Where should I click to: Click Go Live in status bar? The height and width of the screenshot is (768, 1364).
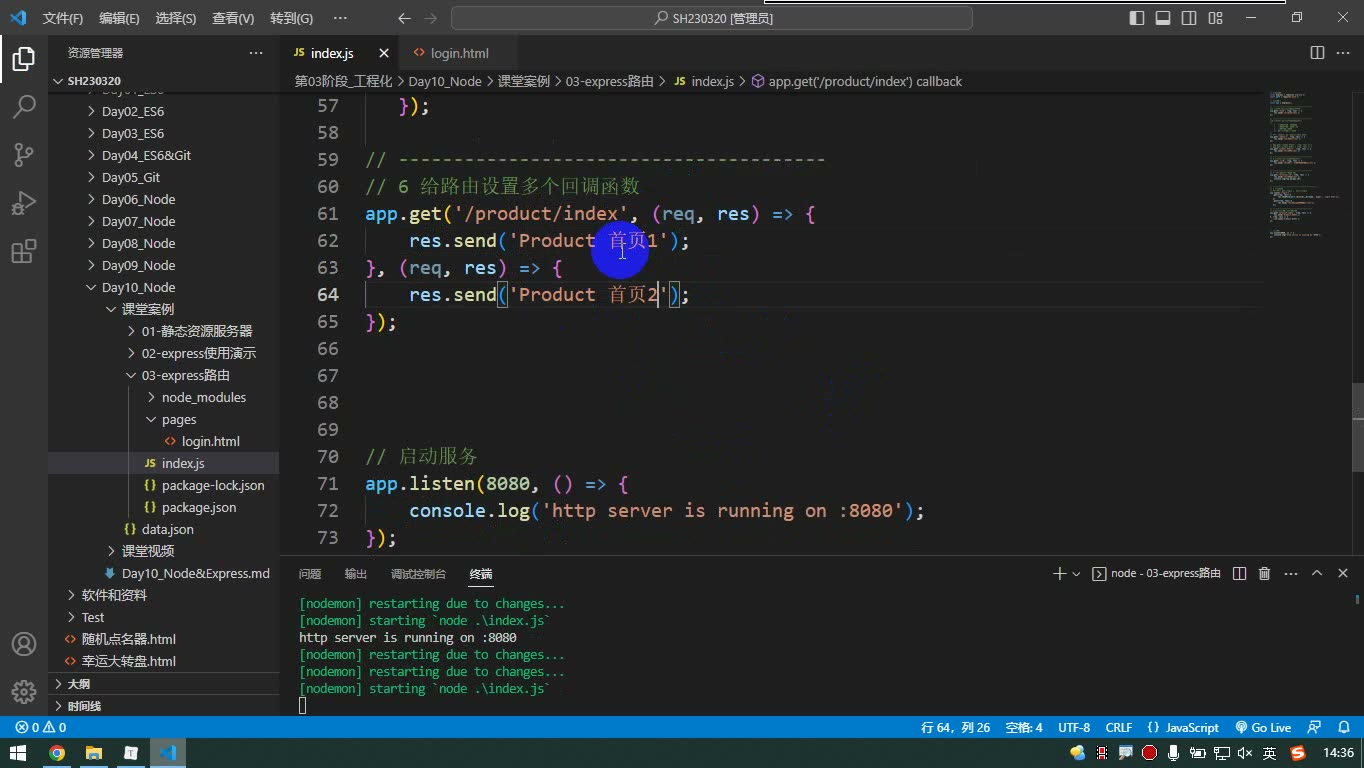[x=1263, y=727]
